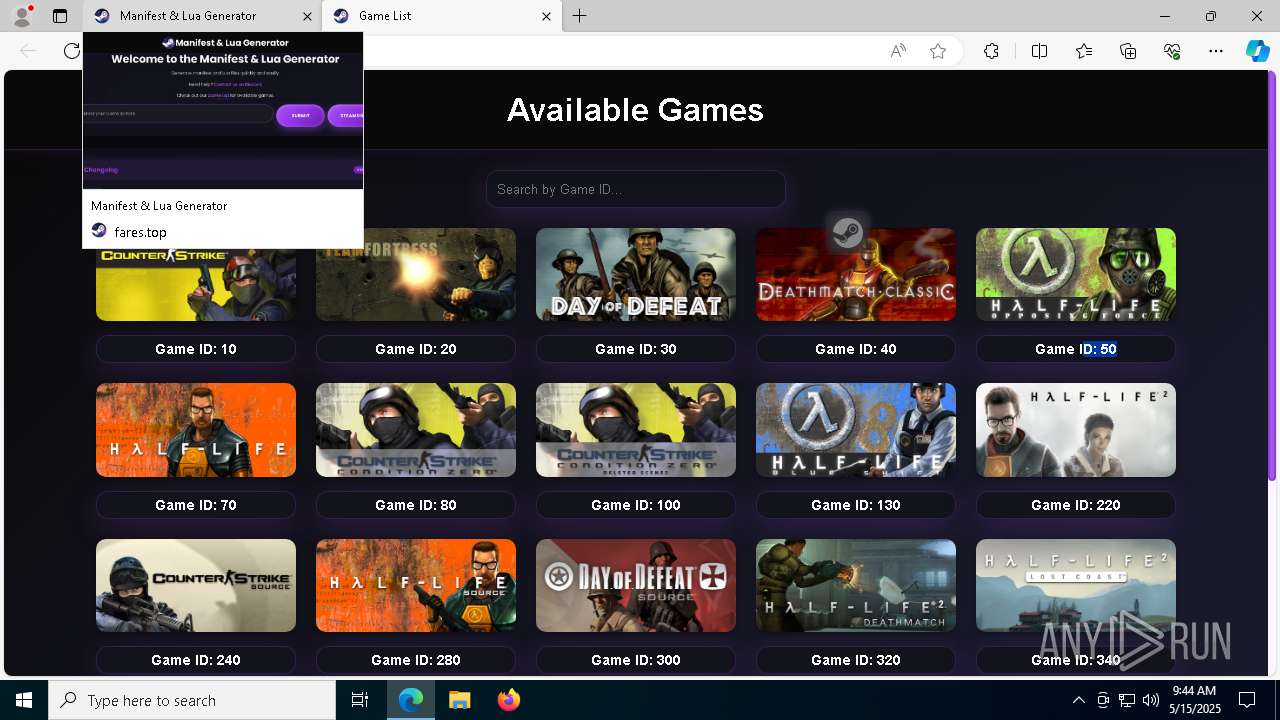This screenshot has width=1280, height=720.
Task: Open Half-Life 2 Deathmatch thumbnail
Action: 856,586
